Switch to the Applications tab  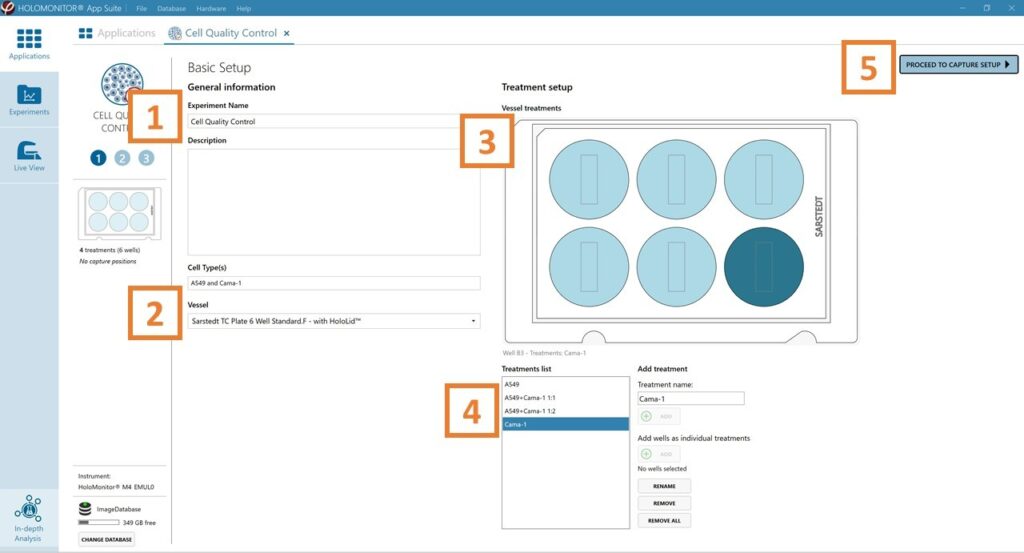[117, 33]
